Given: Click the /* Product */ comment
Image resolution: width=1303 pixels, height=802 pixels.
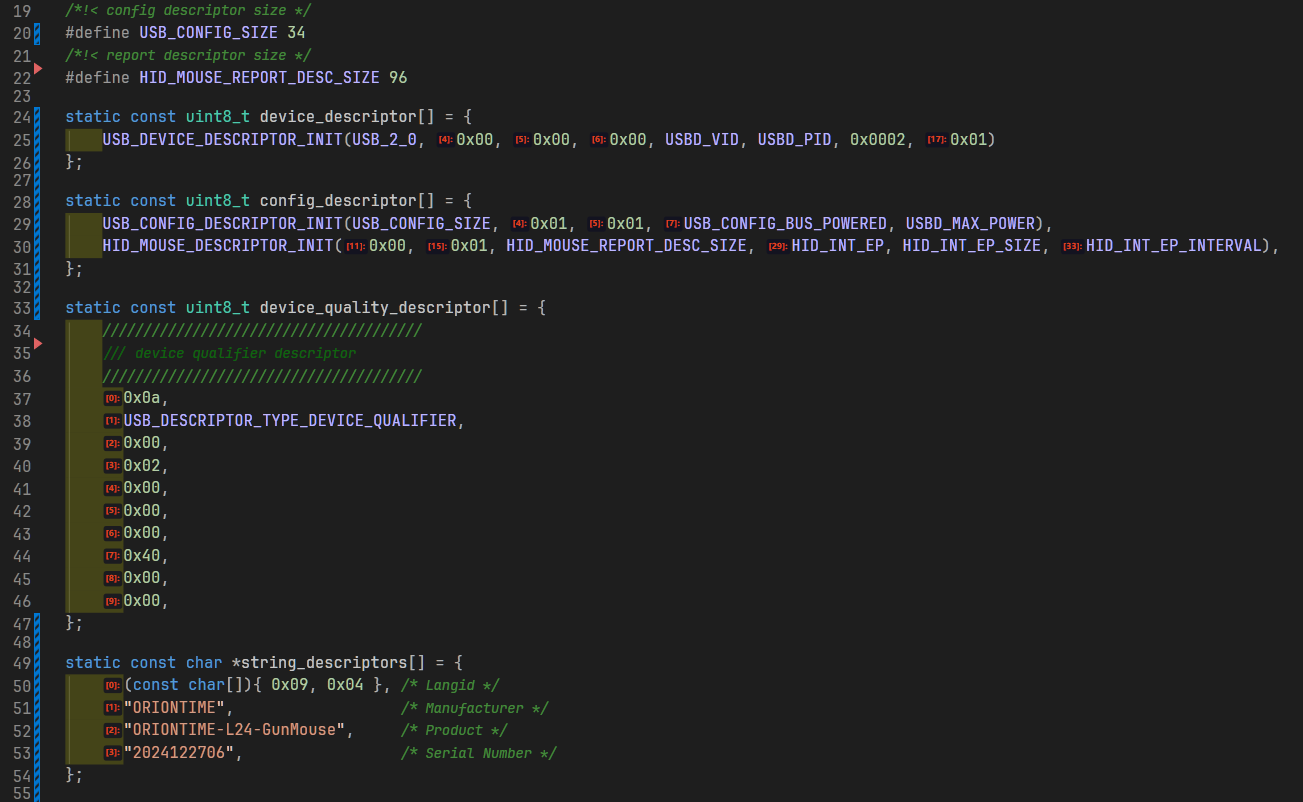Looking at the screenshot, I should (454, 730).
